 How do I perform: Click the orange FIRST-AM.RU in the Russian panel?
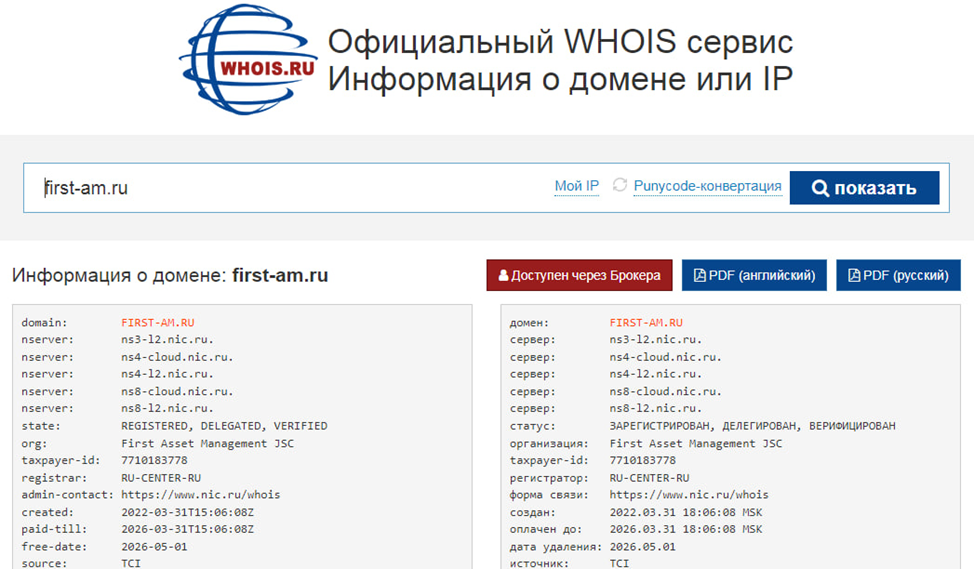click(x=646, y=323)
